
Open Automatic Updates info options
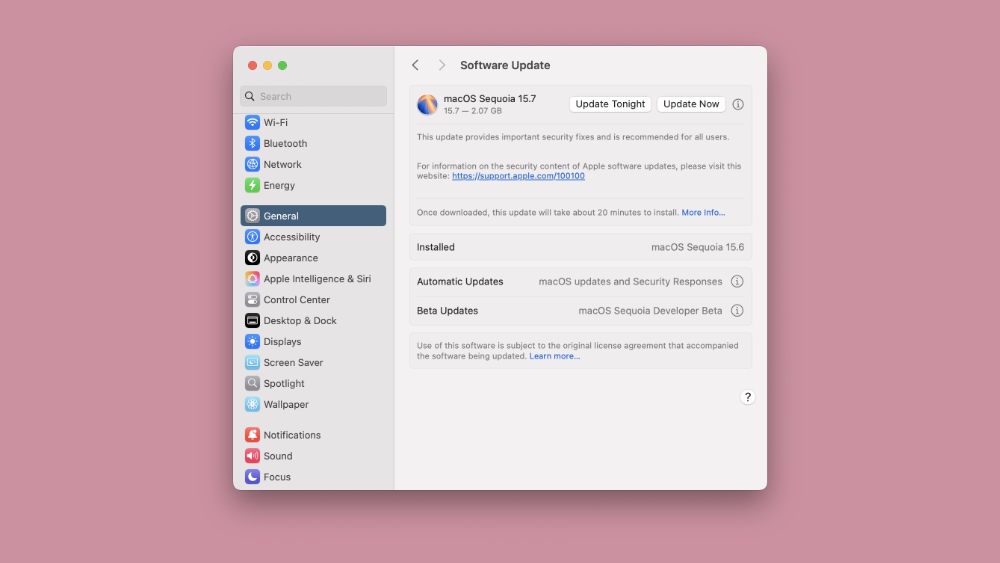[x=737, y=282]
